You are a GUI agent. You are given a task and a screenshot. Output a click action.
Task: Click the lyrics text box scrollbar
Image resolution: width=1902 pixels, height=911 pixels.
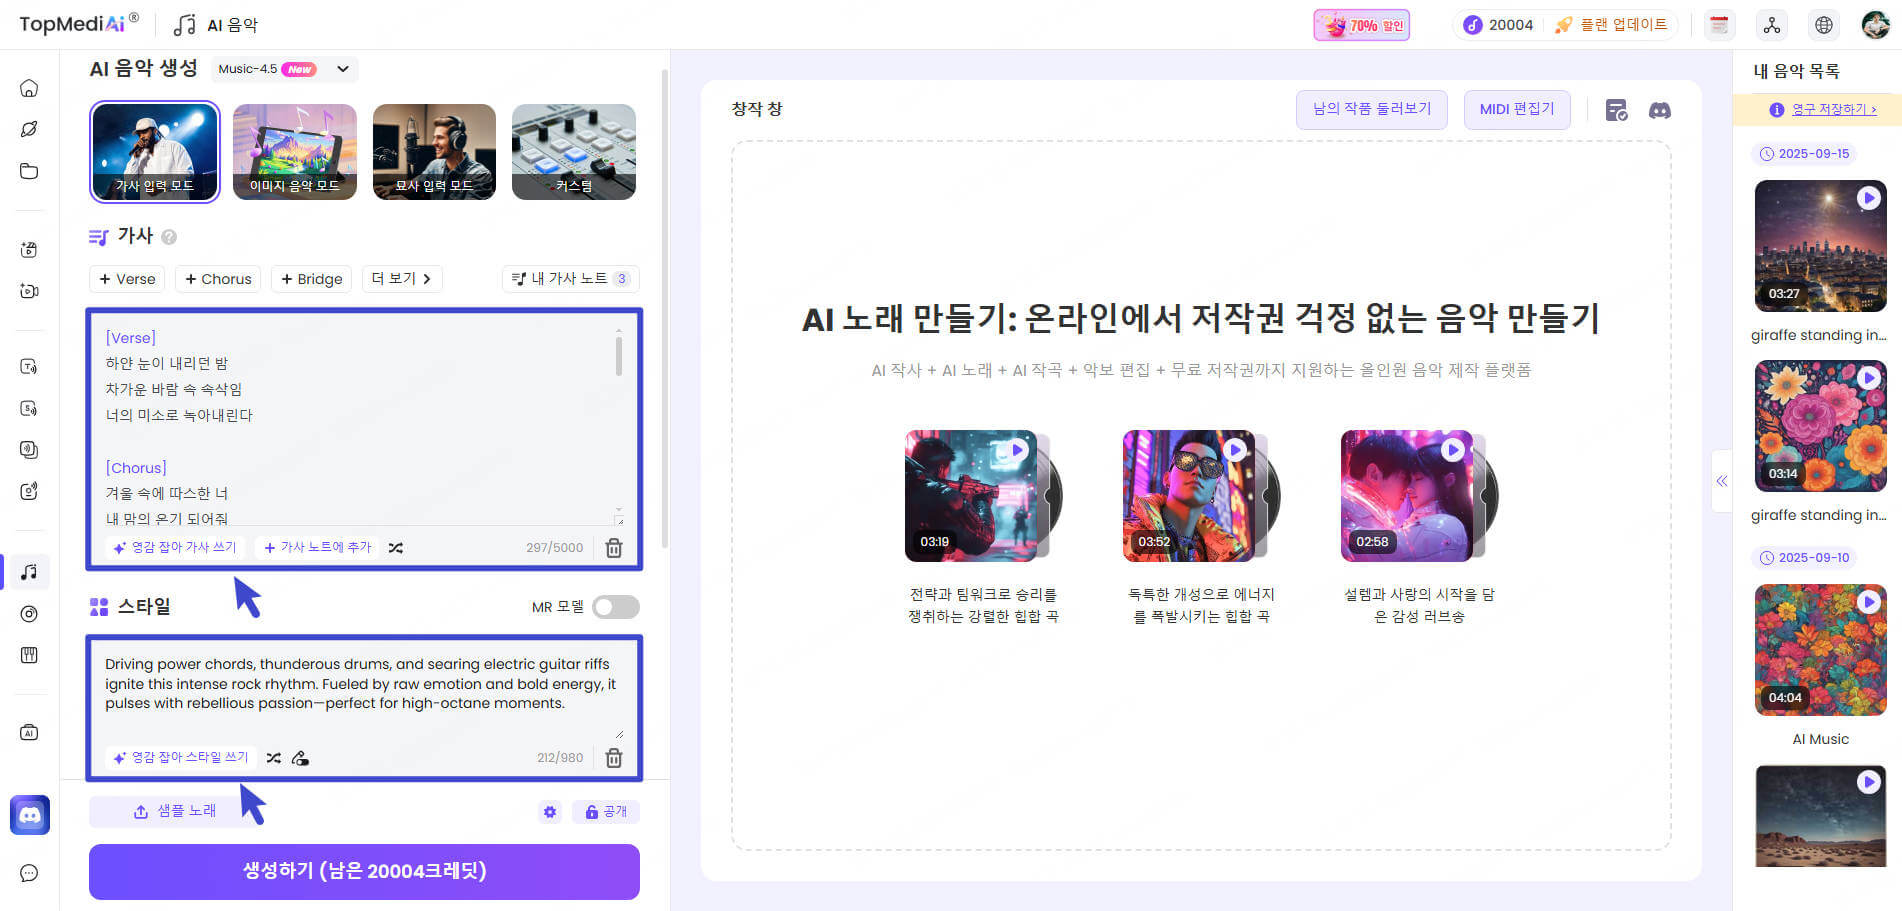point(619,356)
